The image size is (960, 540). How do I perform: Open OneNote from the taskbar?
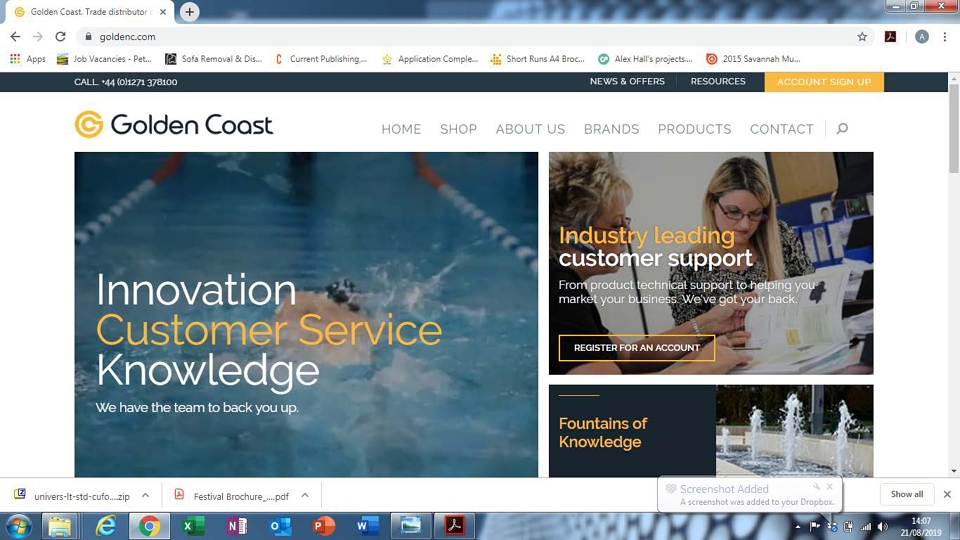pyautogui.click(x=236, y=526)
